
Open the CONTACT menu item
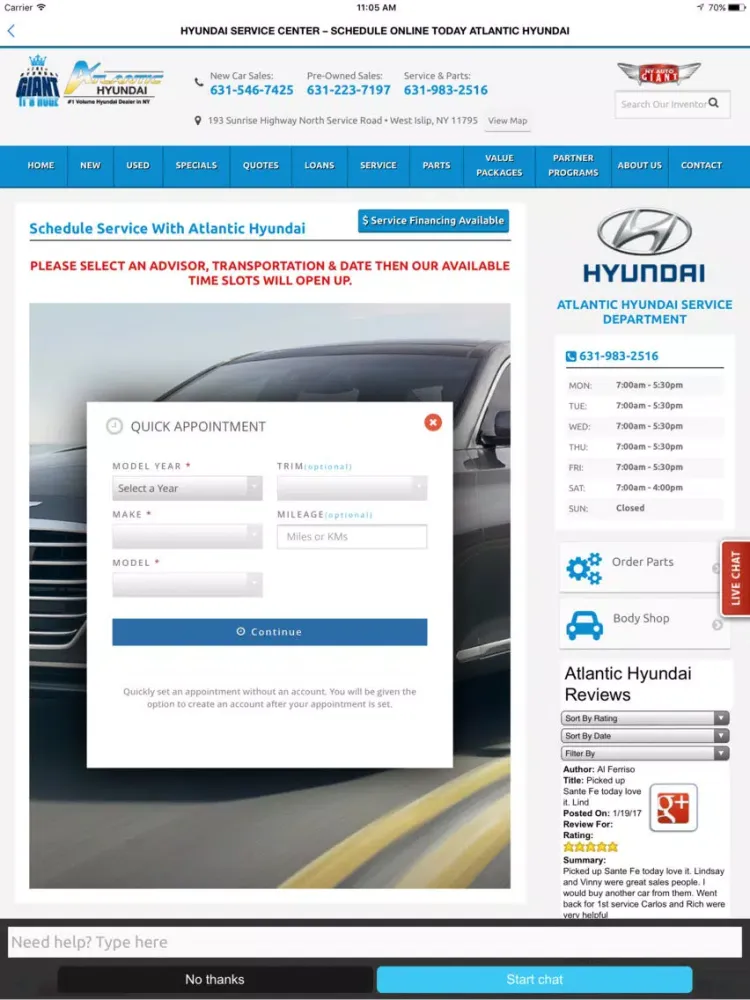[x=702, y=165]
